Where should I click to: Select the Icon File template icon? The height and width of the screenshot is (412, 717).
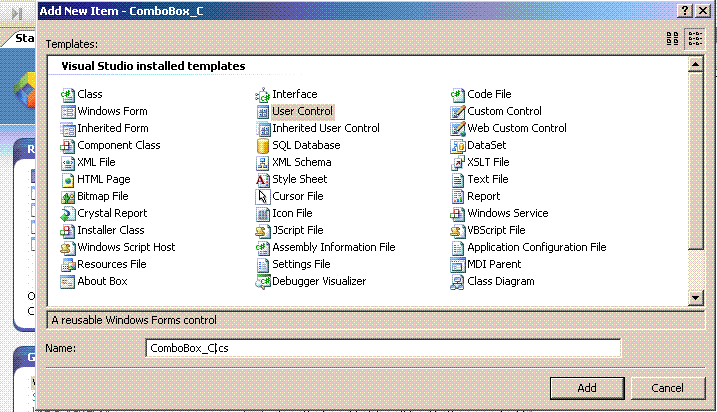[x=262, y=214]
